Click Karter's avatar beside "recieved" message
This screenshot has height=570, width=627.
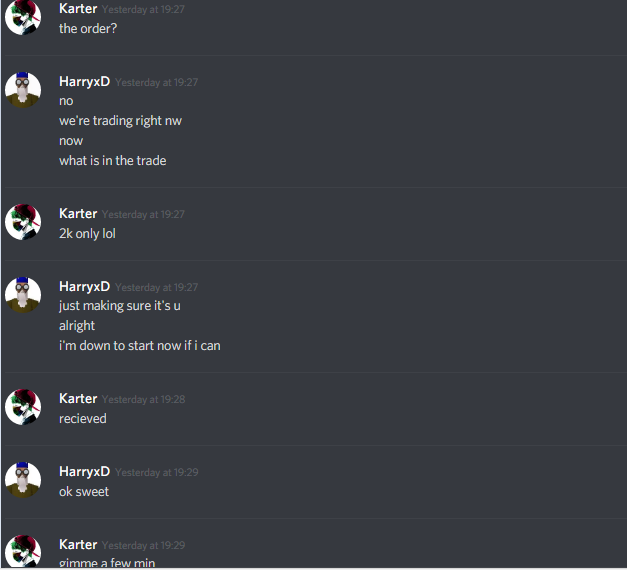[23, 407]
